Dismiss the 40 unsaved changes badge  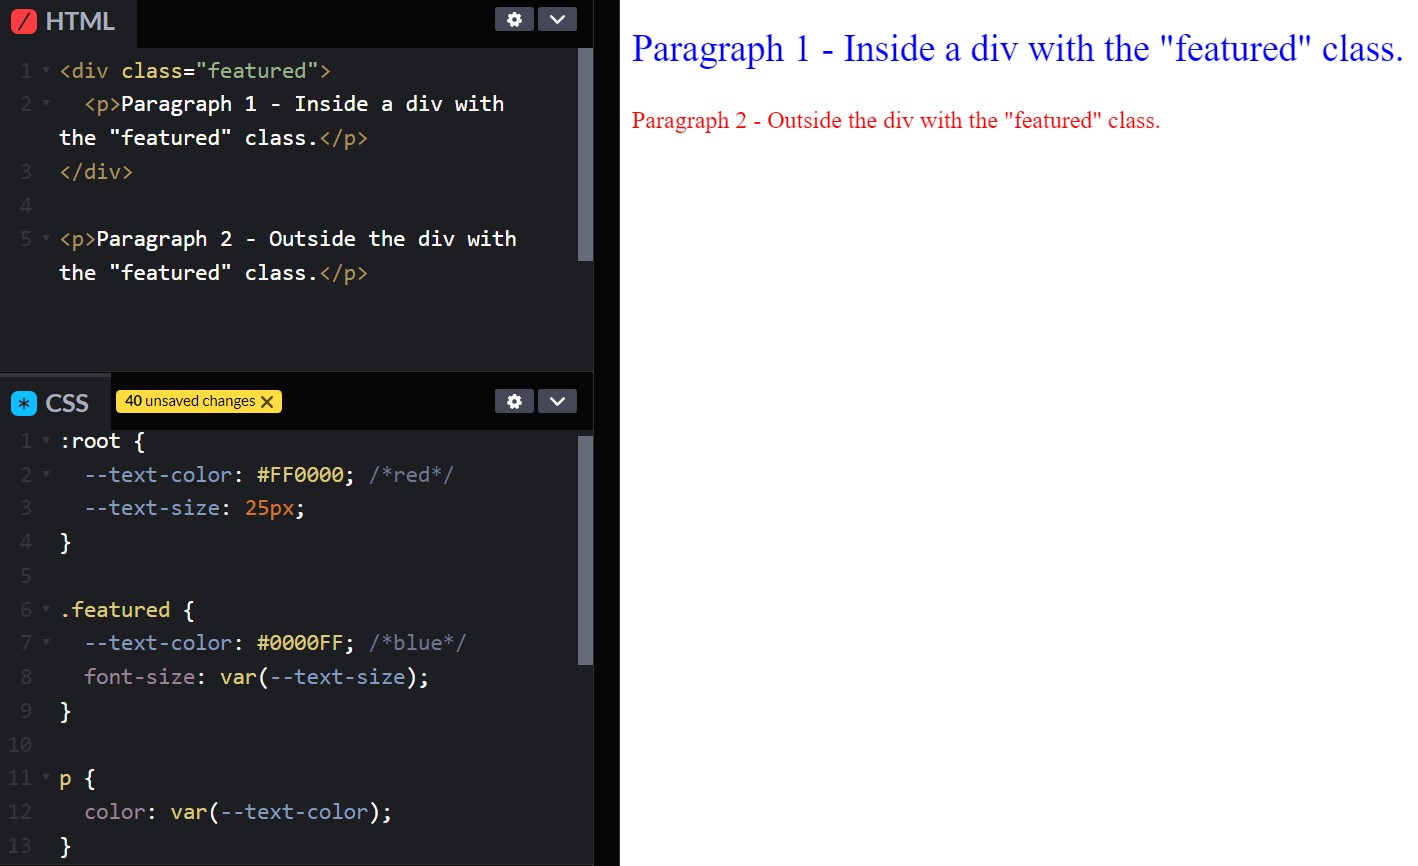pyautogui.click(x=267, y=402)
